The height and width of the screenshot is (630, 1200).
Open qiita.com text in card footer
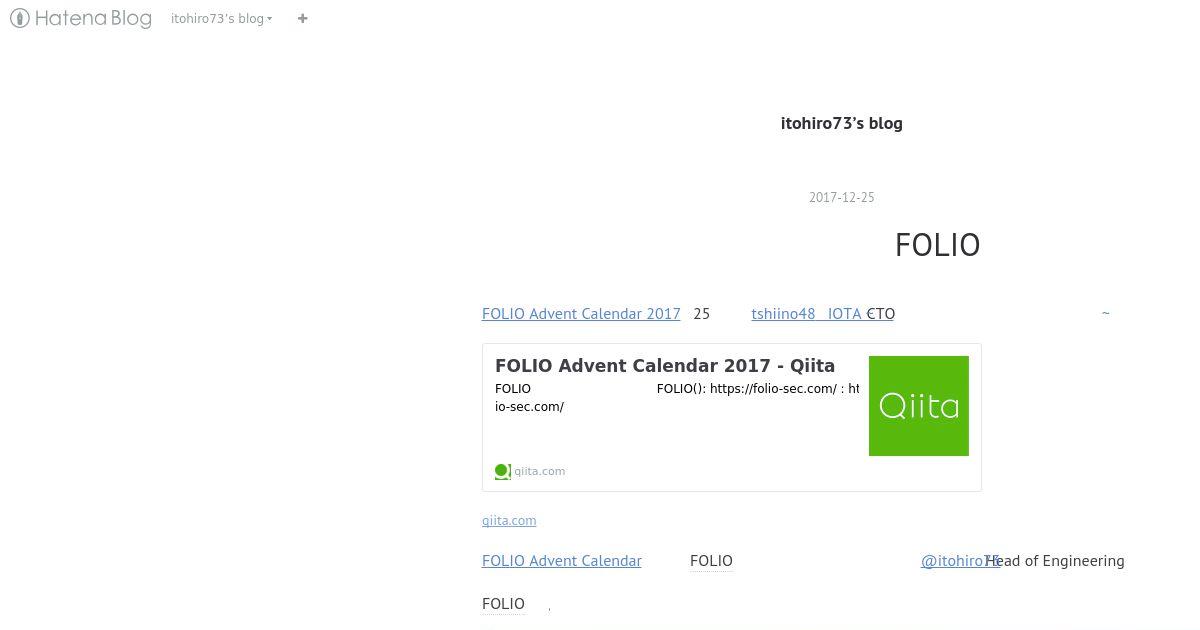click(x=540, y=471)
